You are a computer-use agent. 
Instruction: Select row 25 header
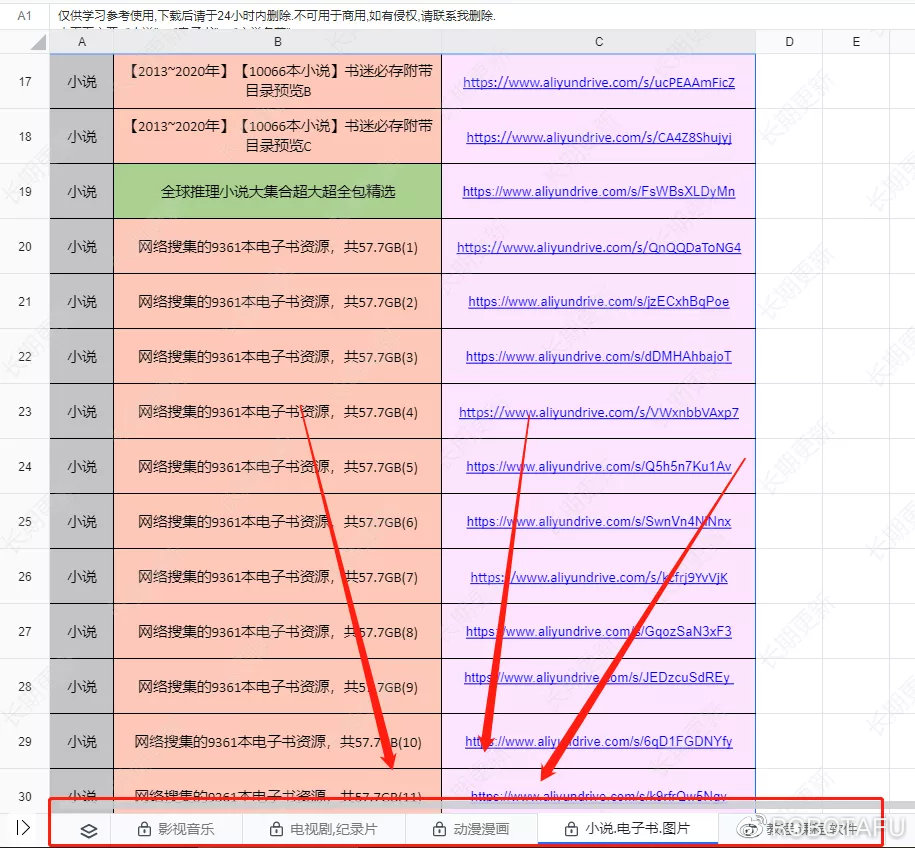[x=25, y=522]
